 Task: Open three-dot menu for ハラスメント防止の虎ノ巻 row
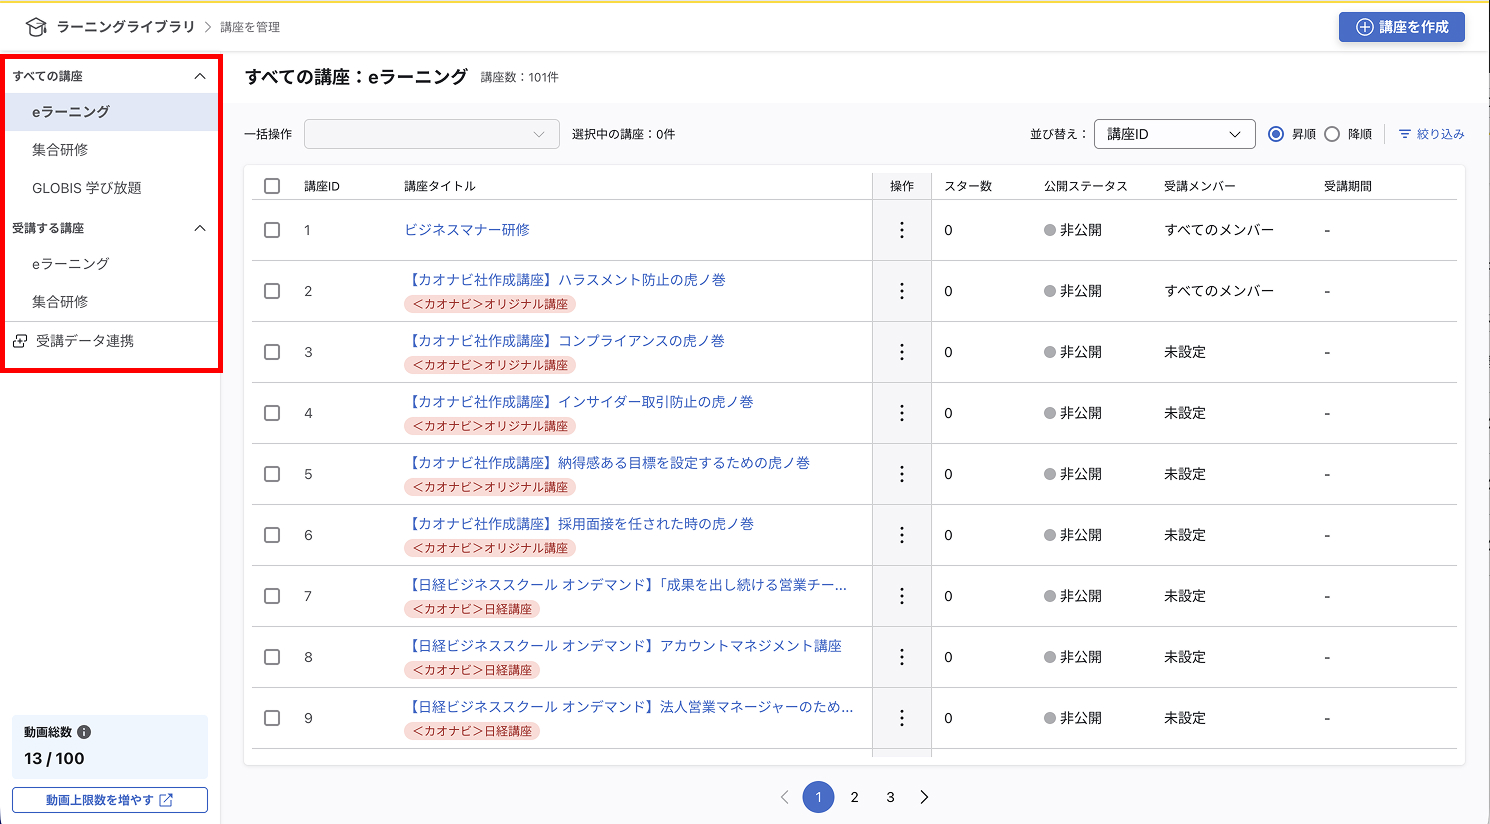point(902,291)
